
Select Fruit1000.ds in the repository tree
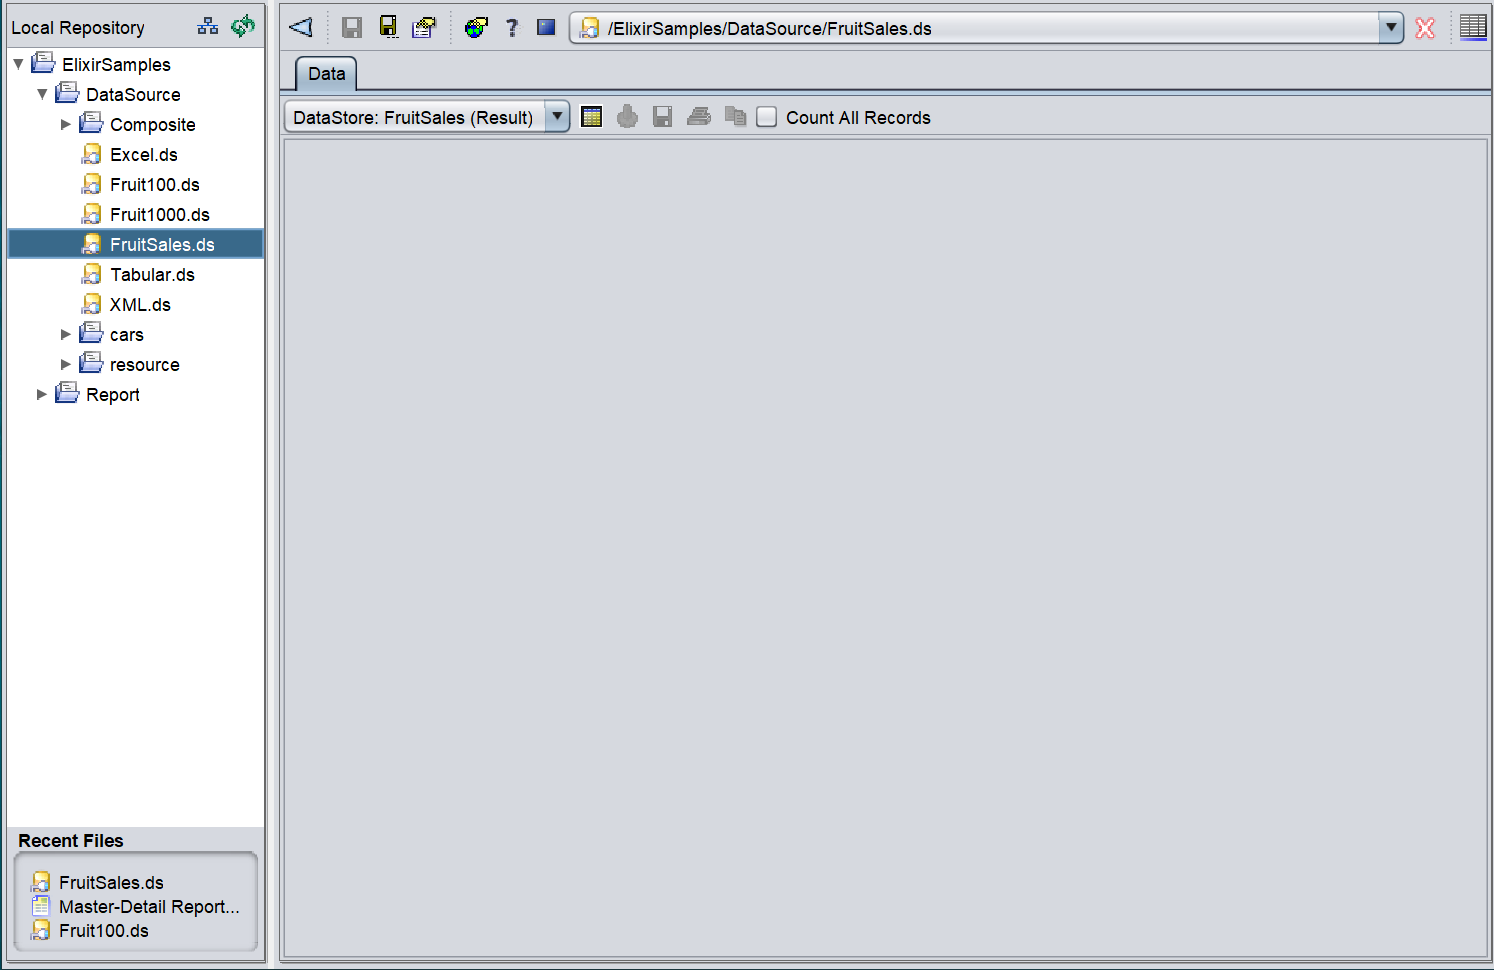point(159,215)
